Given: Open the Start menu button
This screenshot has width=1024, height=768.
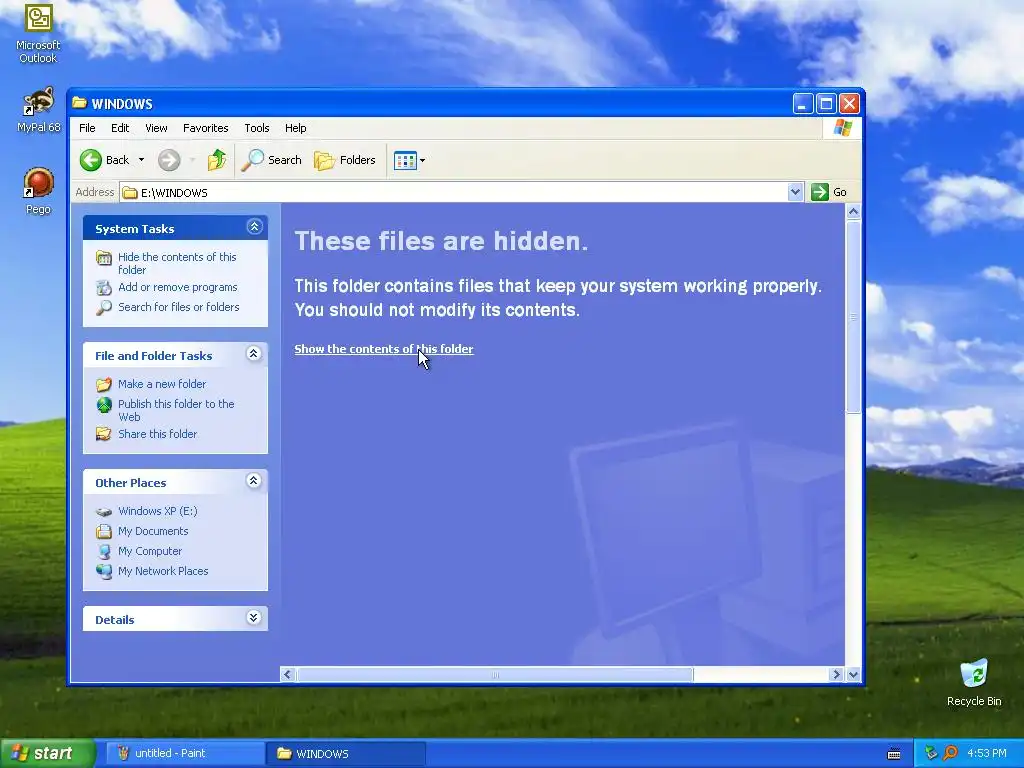Looking at the screenshot, I should click(x=47, y=754).
